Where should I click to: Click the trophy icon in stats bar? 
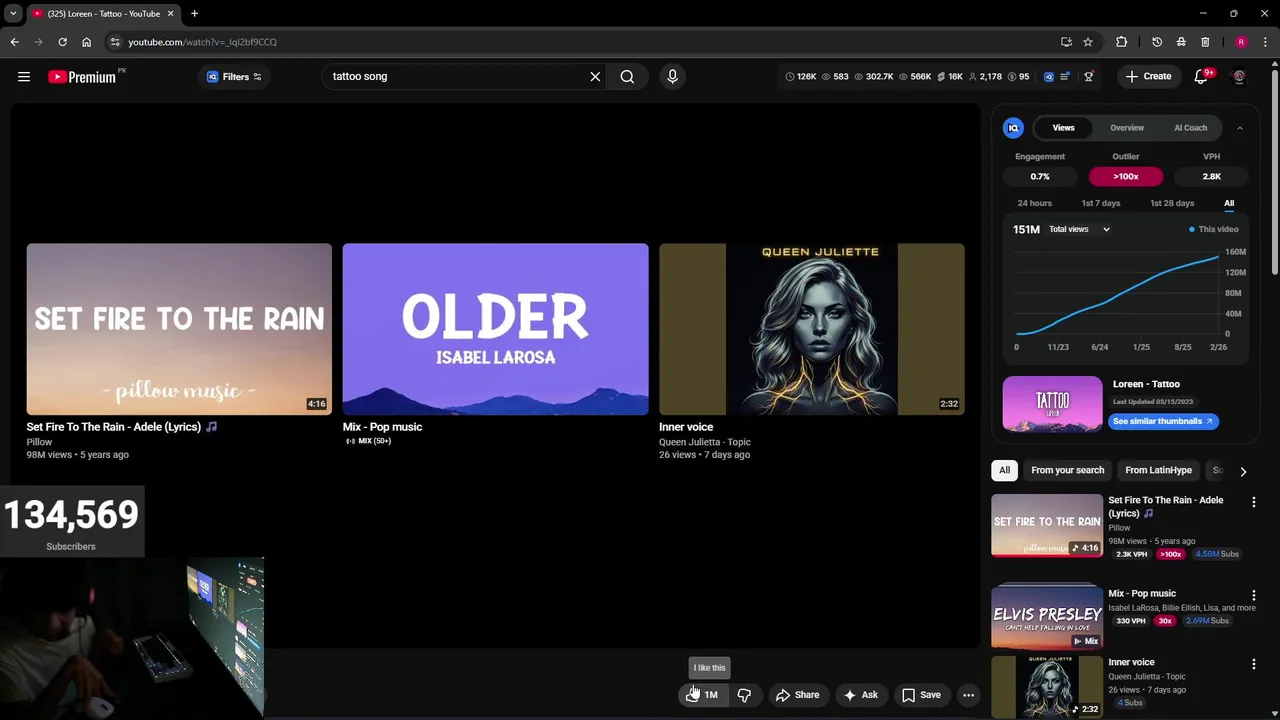pos(1089,76)
